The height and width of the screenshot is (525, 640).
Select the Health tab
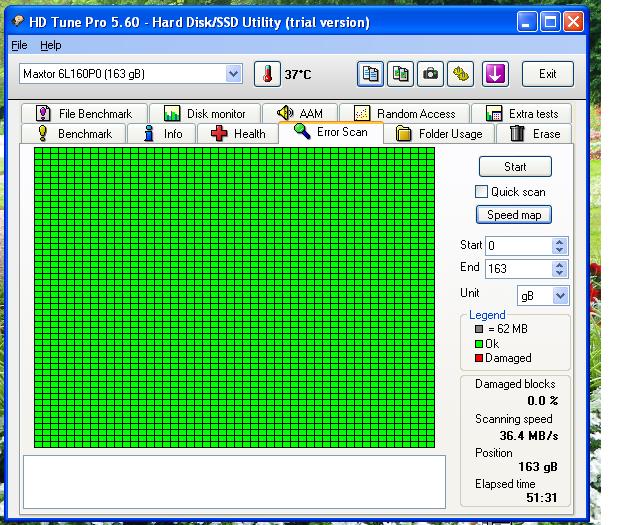click(238, 133)
